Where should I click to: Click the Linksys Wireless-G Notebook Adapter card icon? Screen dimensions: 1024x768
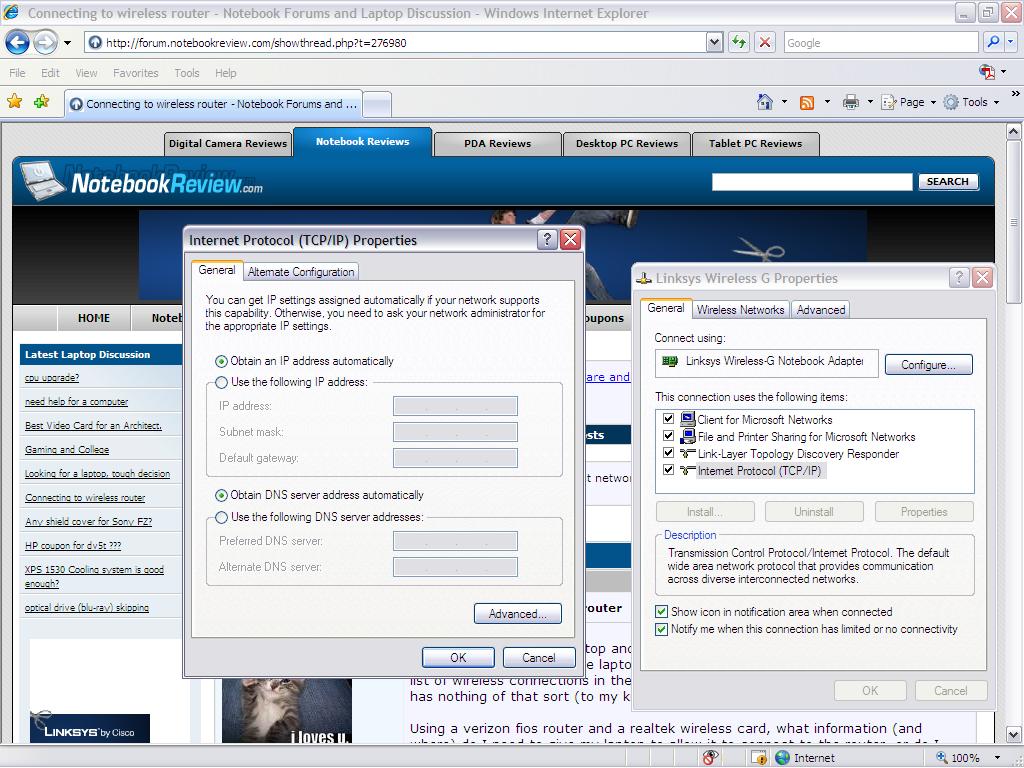(x=670, y=361)
